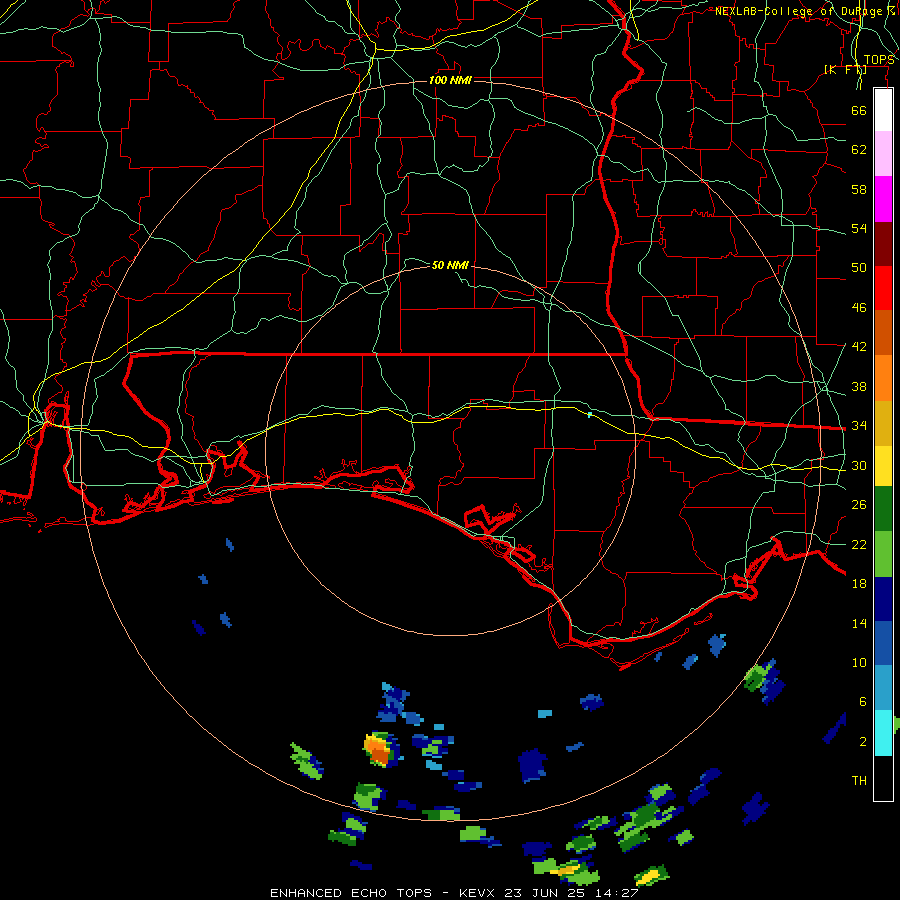Click the light pink legend swatch

(x=883, y=154)
